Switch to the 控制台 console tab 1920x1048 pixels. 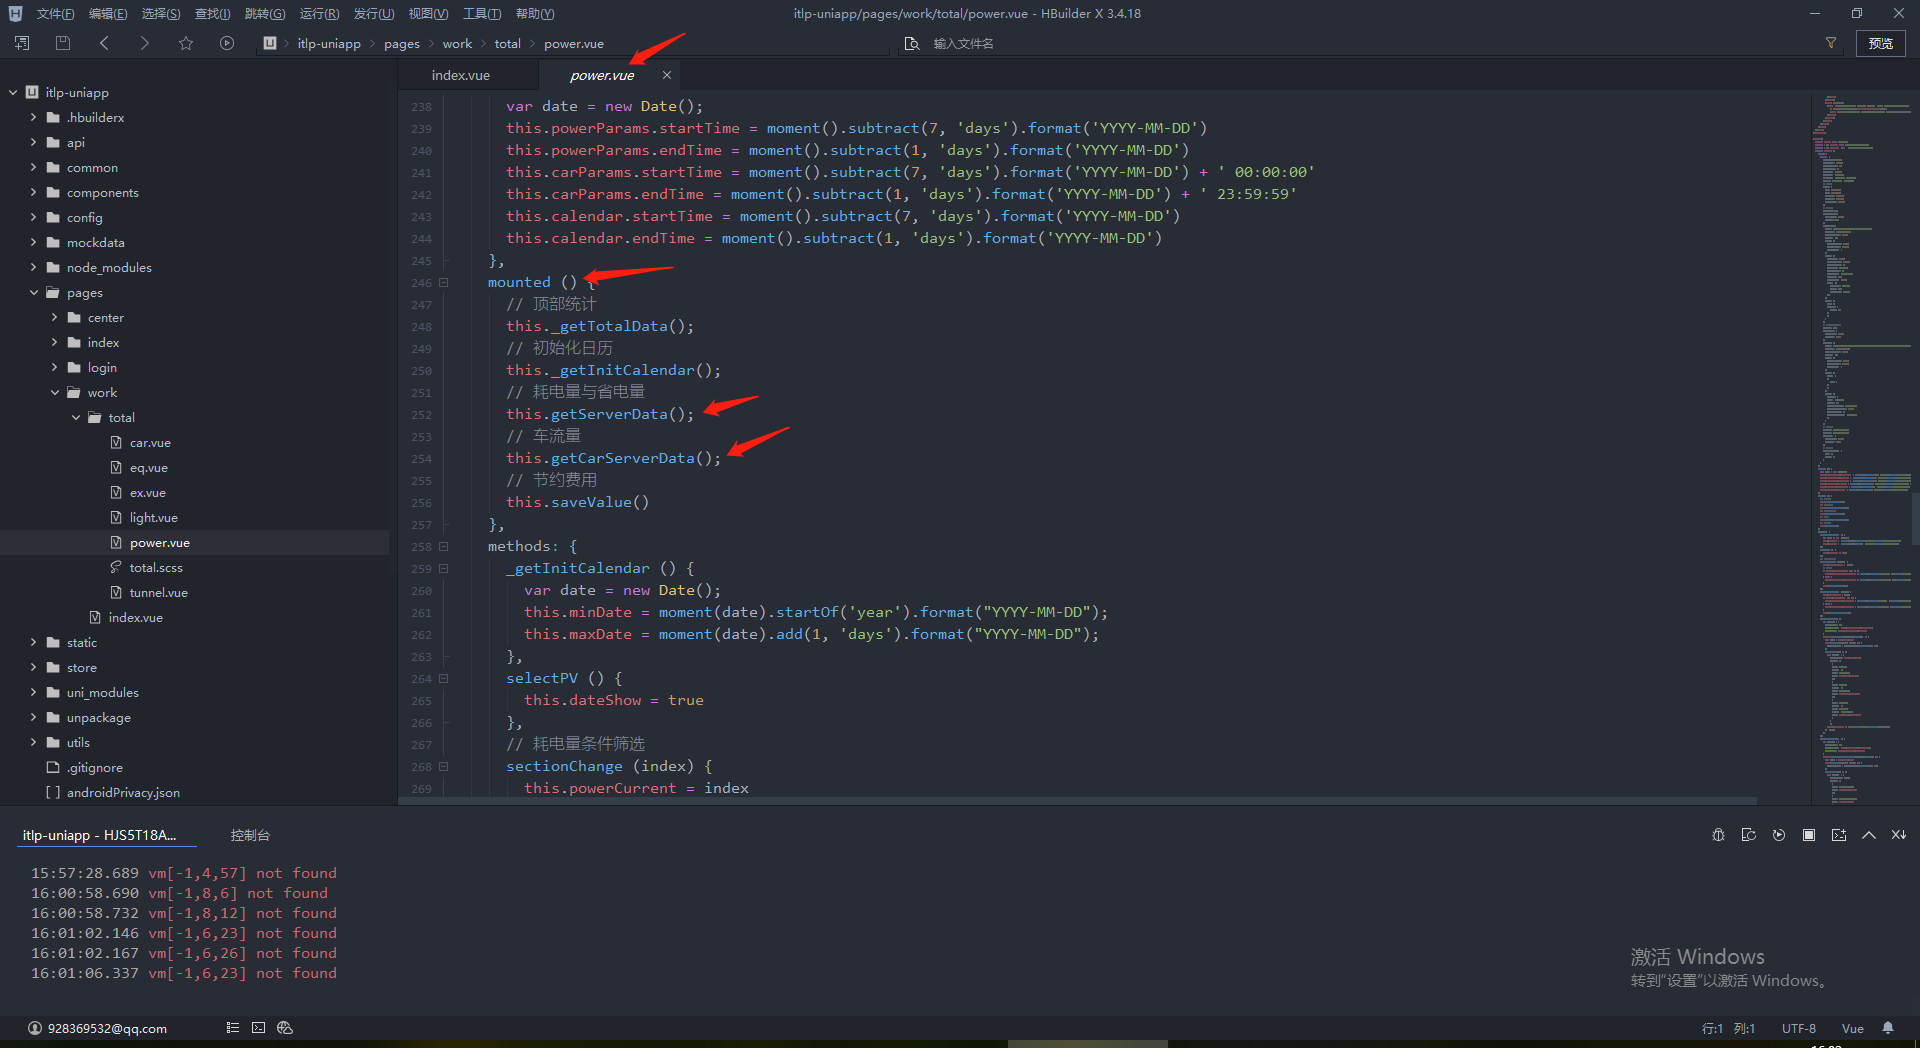pyautogui.click(x=250, y=835)
